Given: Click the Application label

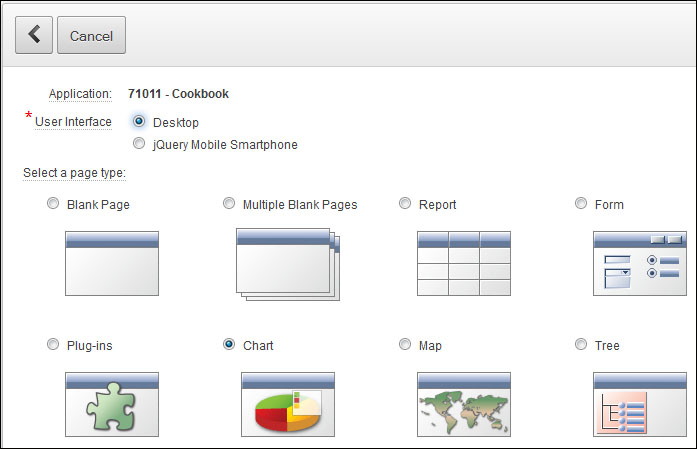Looking at the screenshot, I should (x=80, y=94).
